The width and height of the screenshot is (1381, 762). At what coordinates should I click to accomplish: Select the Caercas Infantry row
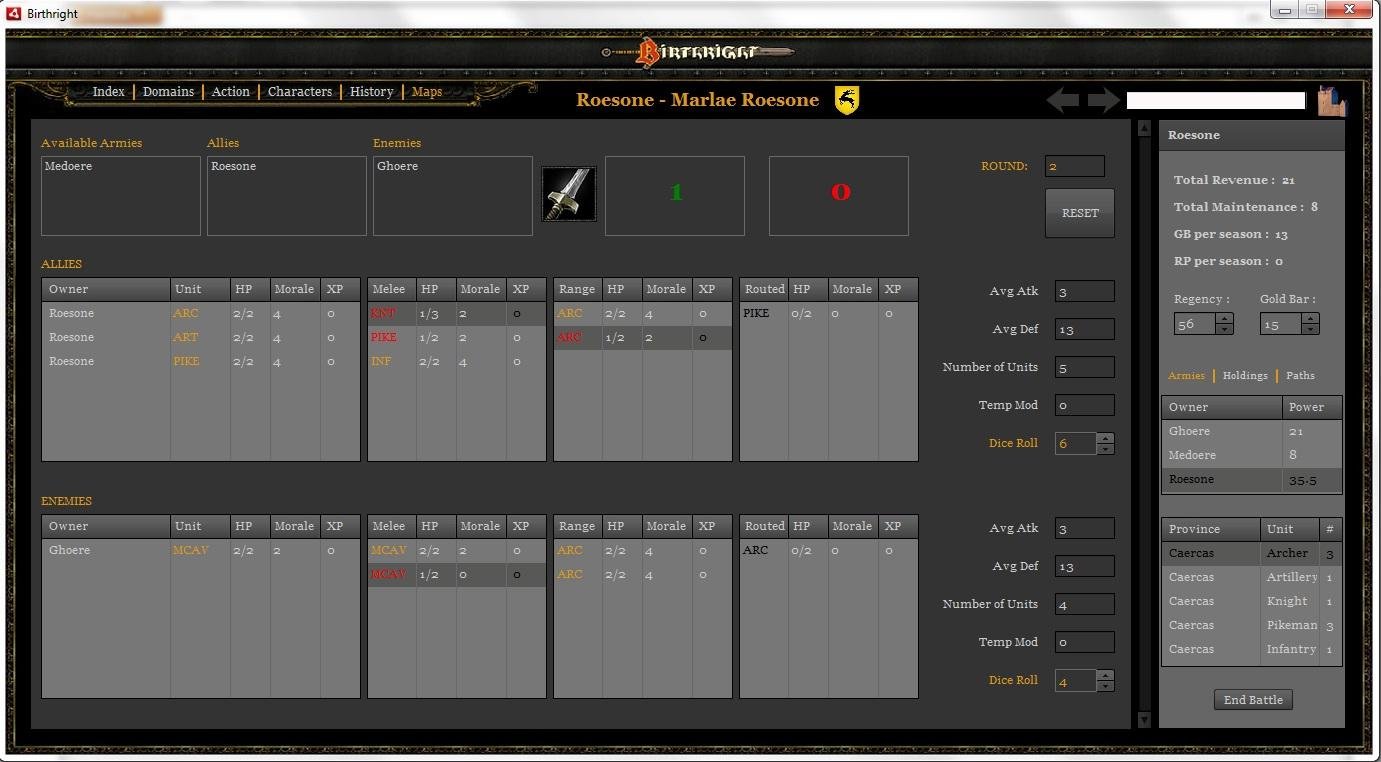click(1252, 649)
